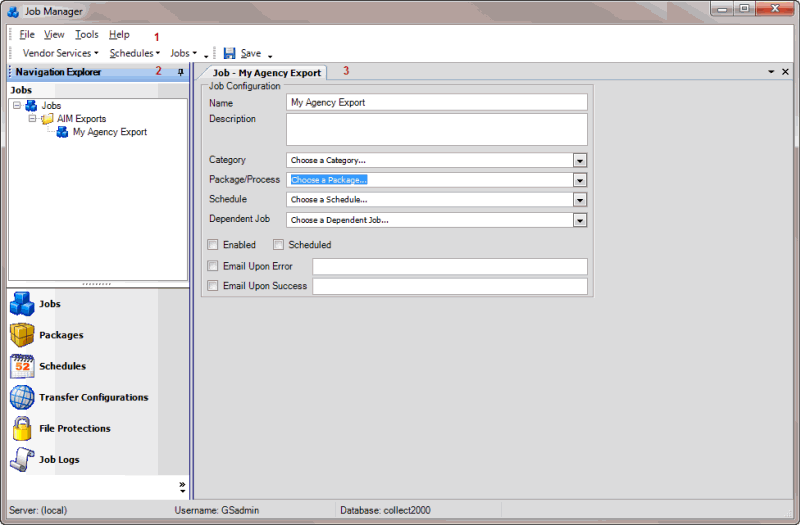Select My Agency Export tree node

pyautogui.click(x=109, y=132)
